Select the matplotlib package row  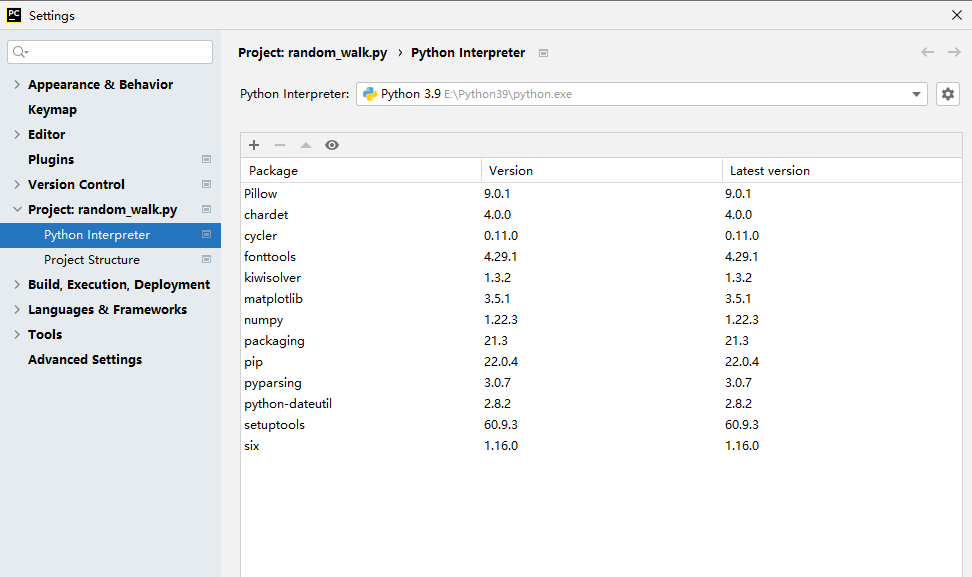coord(273,298)
